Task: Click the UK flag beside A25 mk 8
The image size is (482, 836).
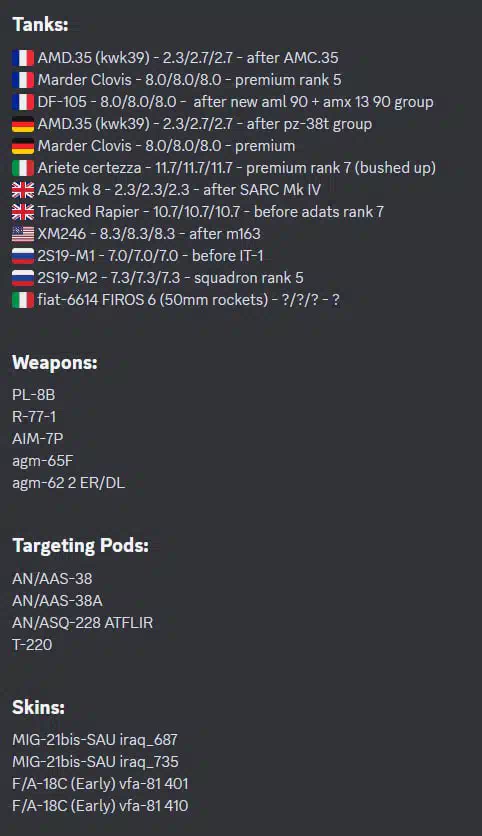Action: pos(23,190)
